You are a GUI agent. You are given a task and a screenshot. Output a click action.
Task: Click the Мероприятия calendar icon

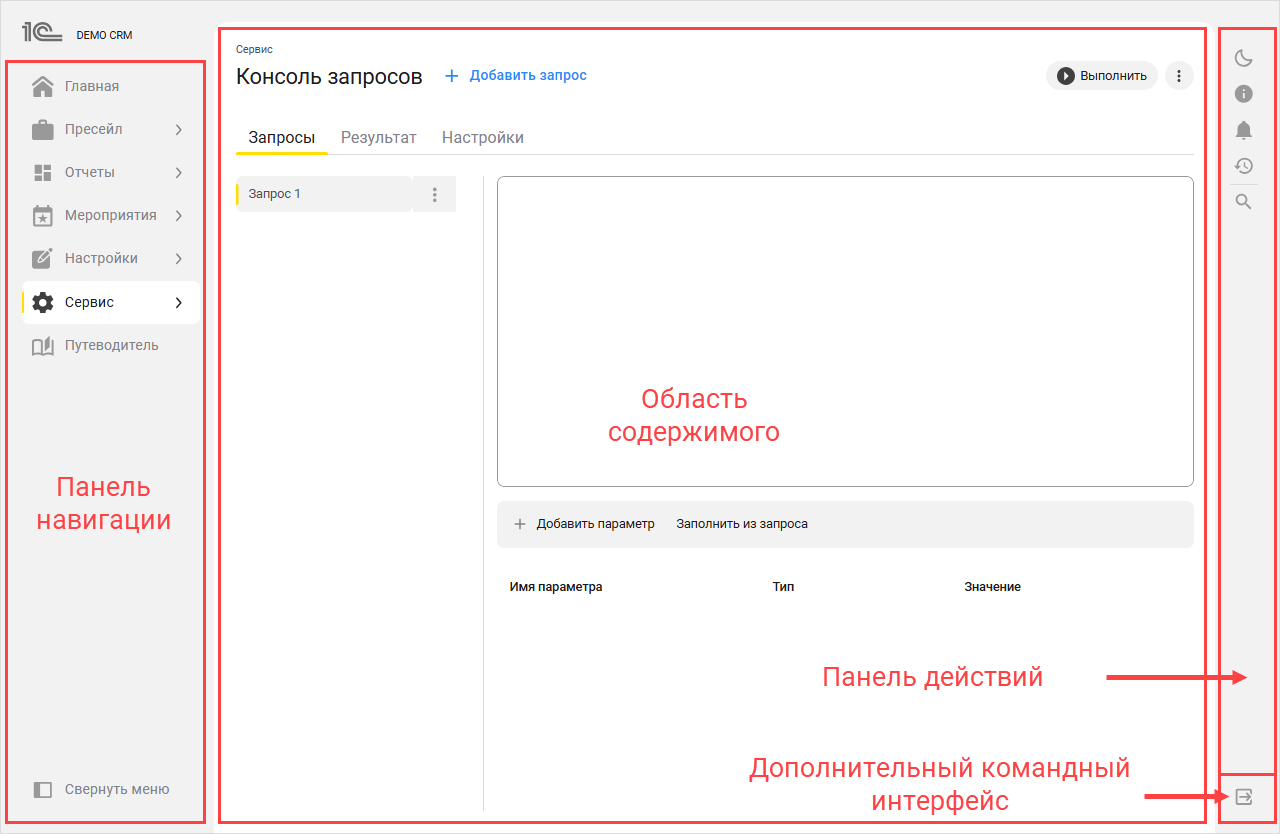42,215
